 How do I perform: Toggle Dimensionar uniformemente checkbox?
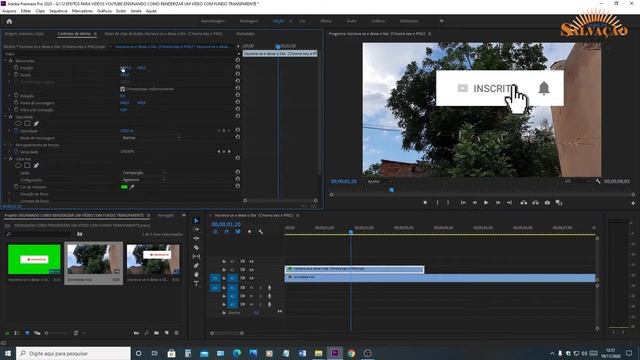tap(122, 89)
